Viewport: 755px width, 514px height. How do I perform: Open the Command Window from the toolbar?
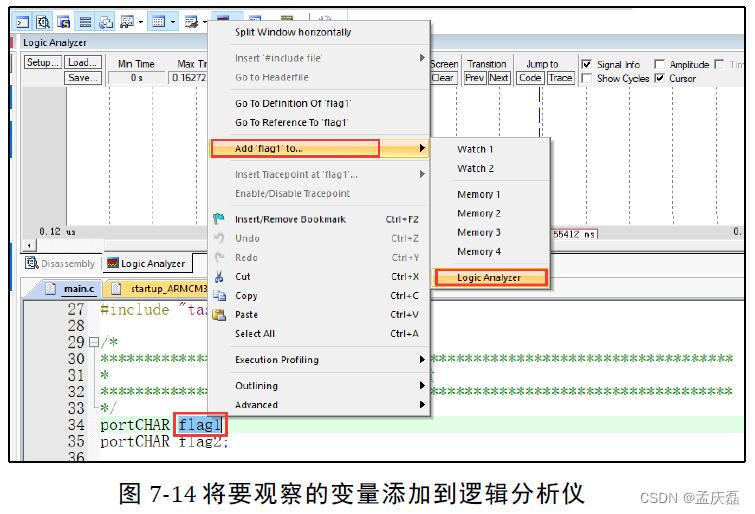[22, 22]
